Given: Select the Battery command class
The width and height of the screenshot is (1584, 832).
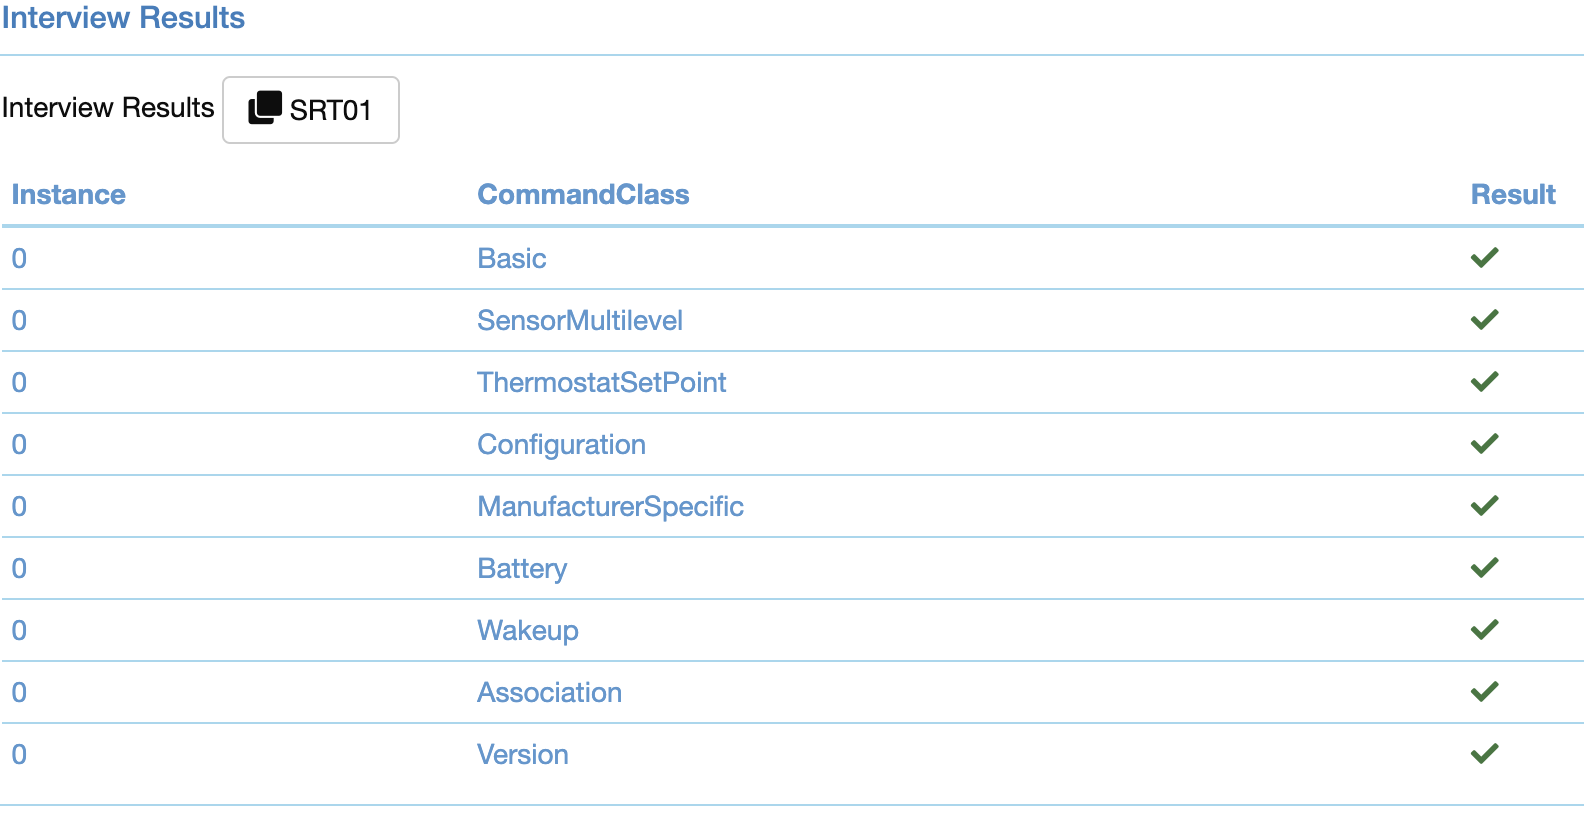Looking at the screenshot, I should tap(522, 568).
